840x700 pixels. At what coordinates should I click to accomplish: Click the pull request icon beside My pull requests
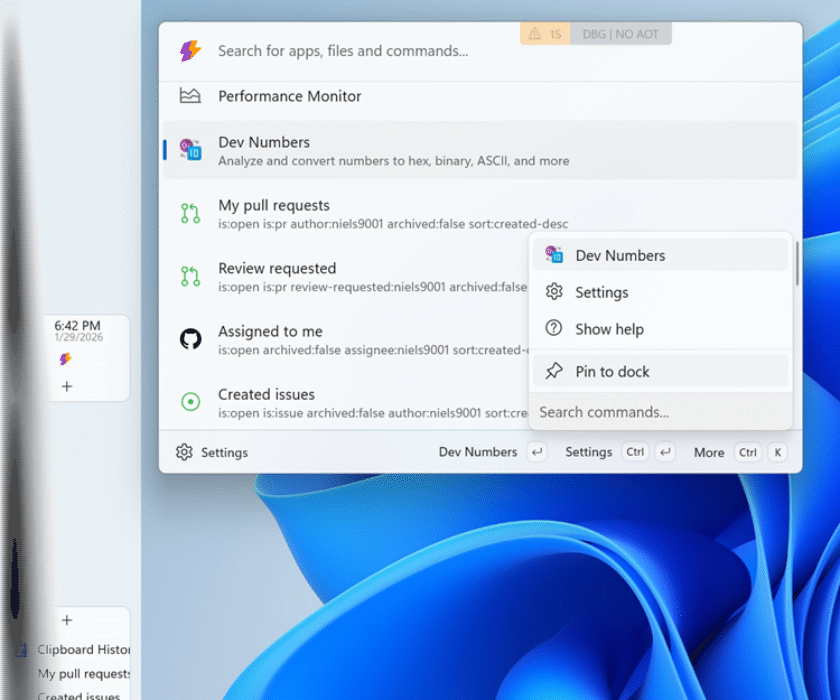click(x=190, y=213)
